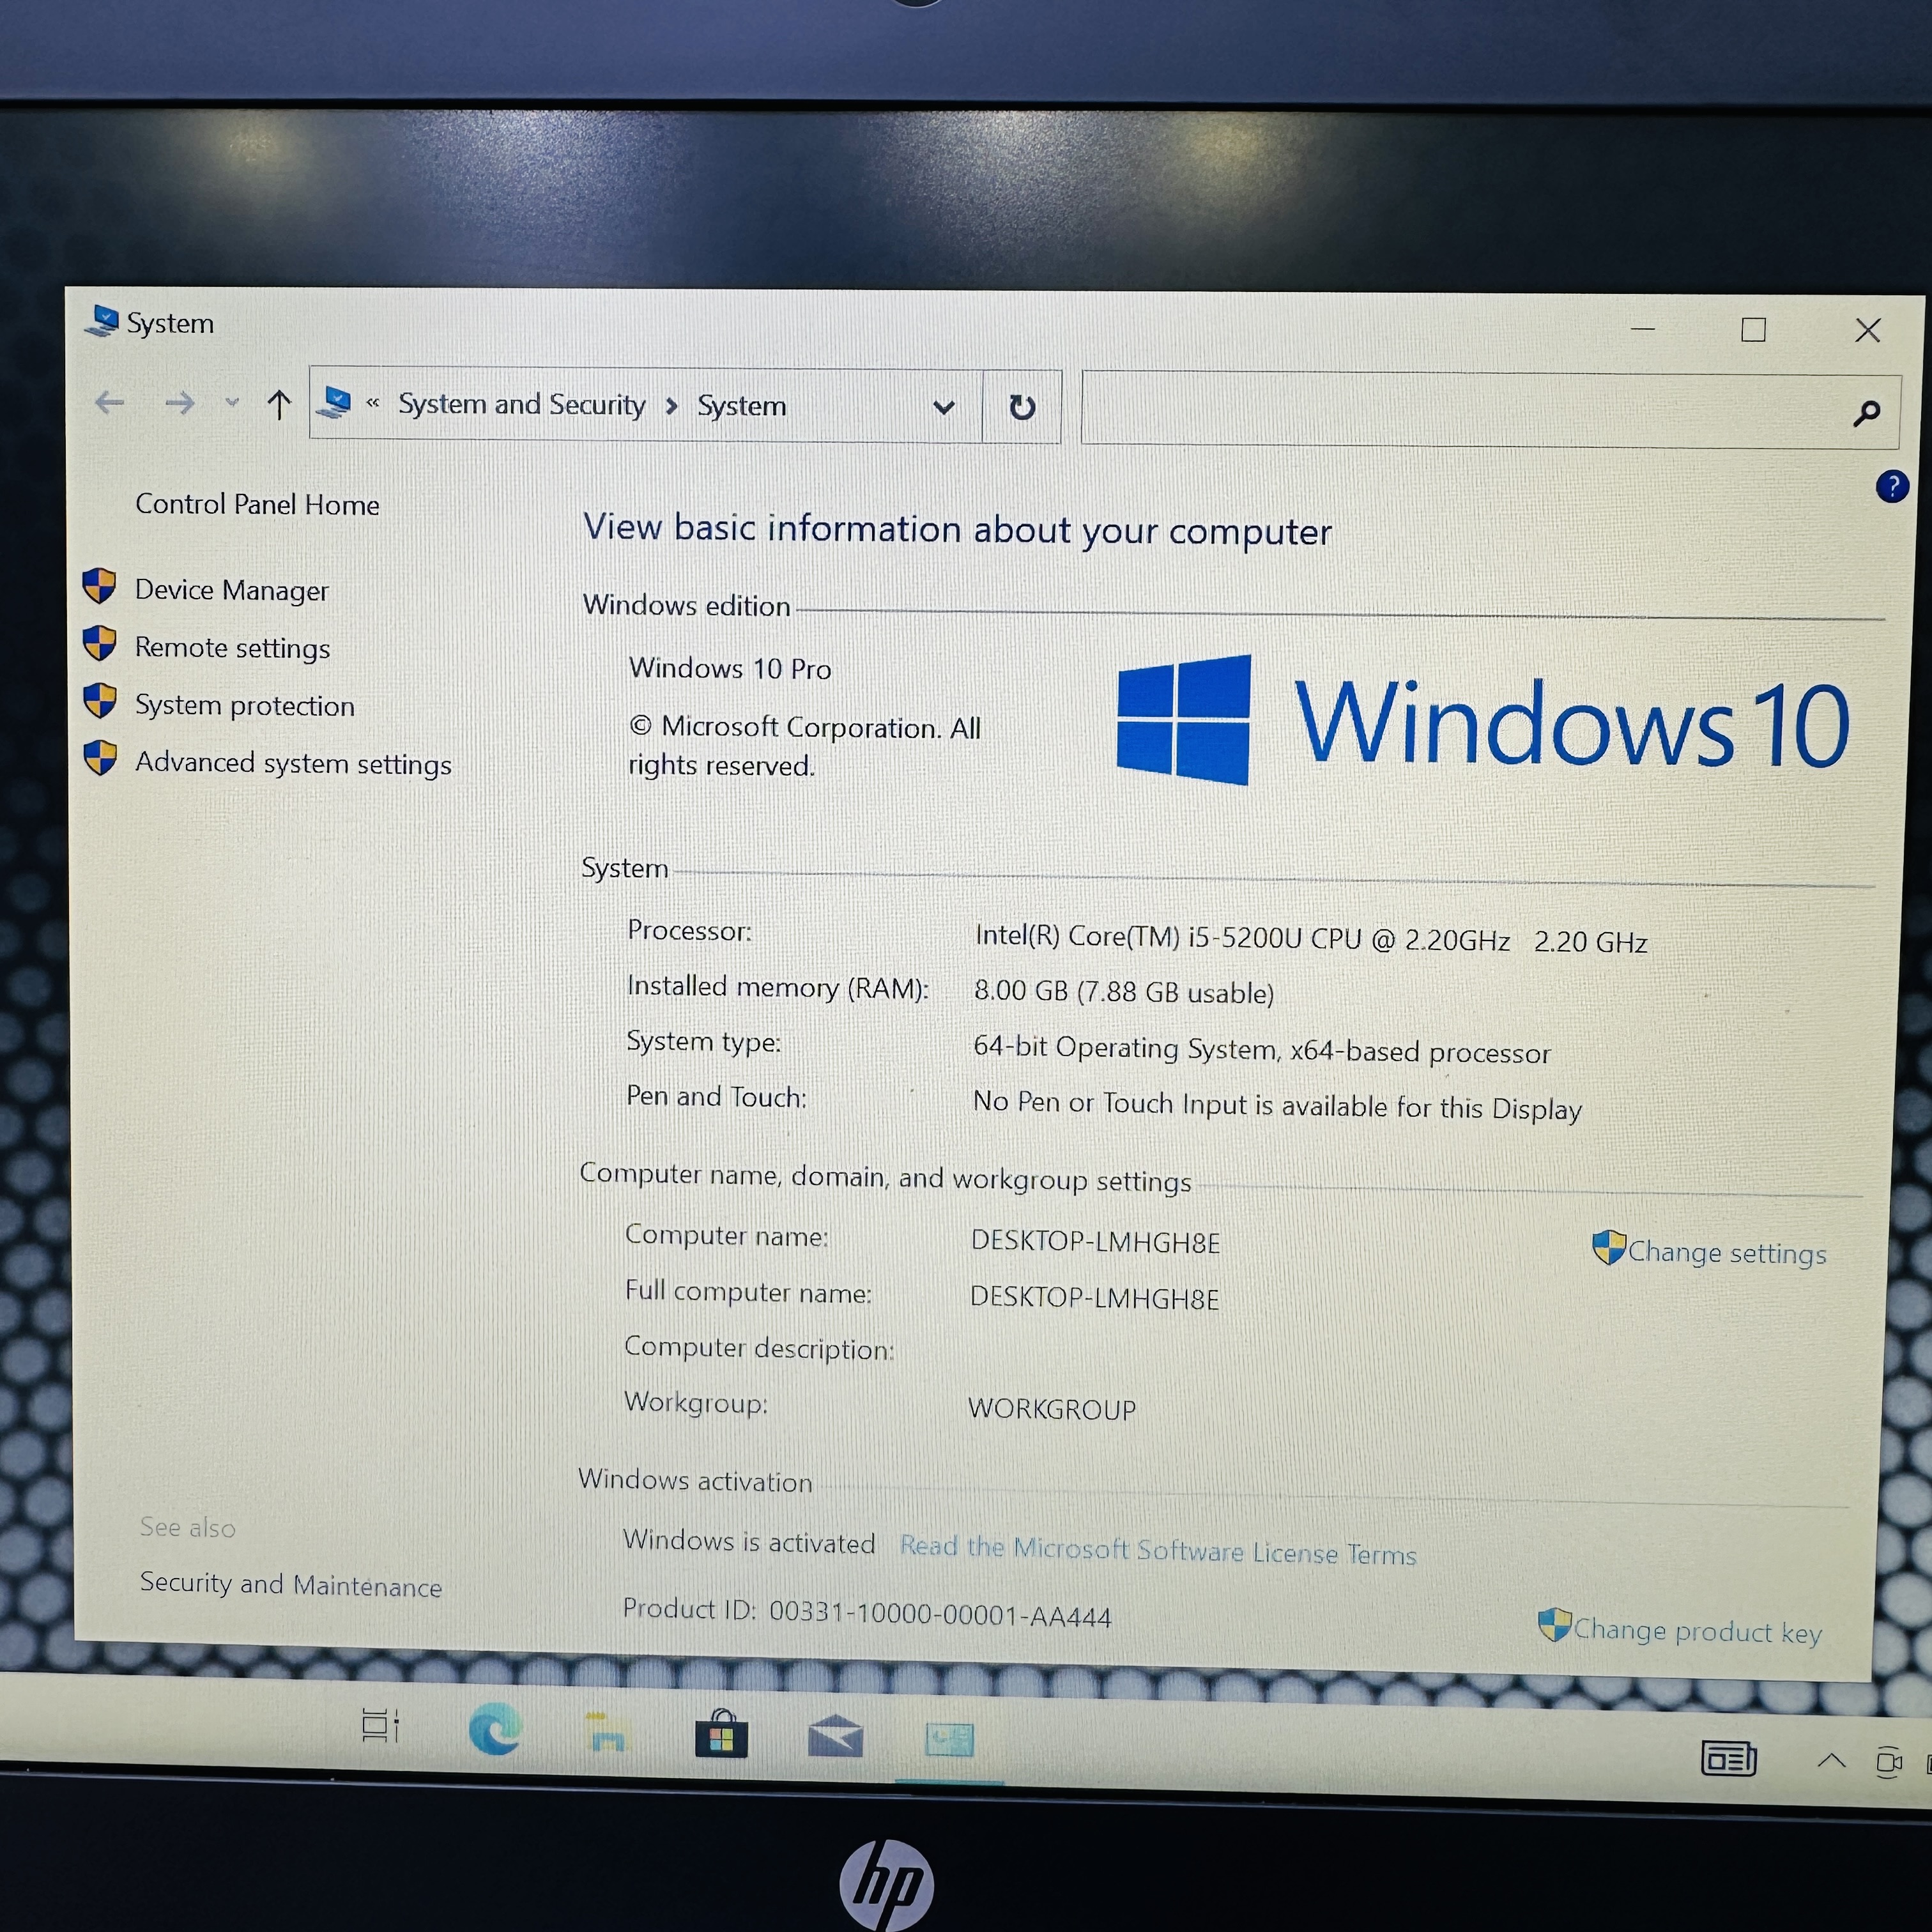This screenshot has width=1932, height=1932.
Task: Click Change settings for computer name
Action: [x=1727, y=1253]
